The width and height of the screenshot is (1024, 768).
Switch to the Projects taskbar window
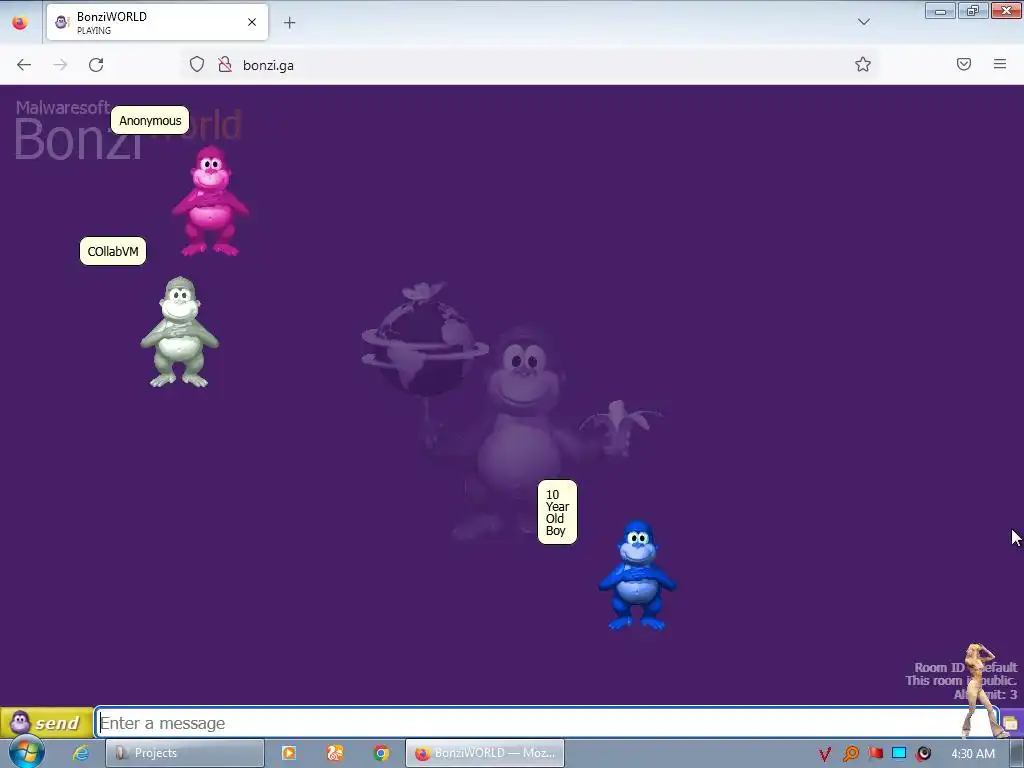pos(185,753)
